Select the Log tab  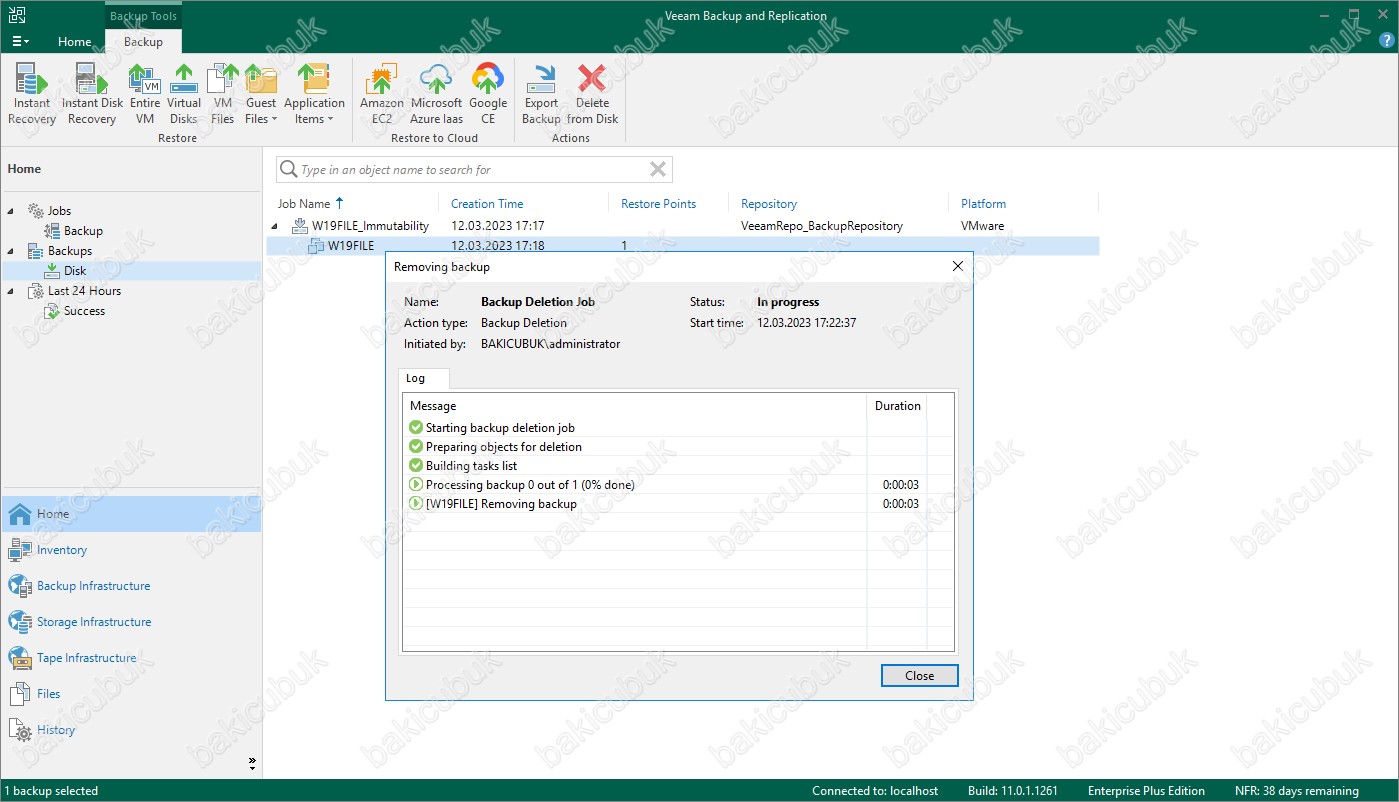[415, 378]
